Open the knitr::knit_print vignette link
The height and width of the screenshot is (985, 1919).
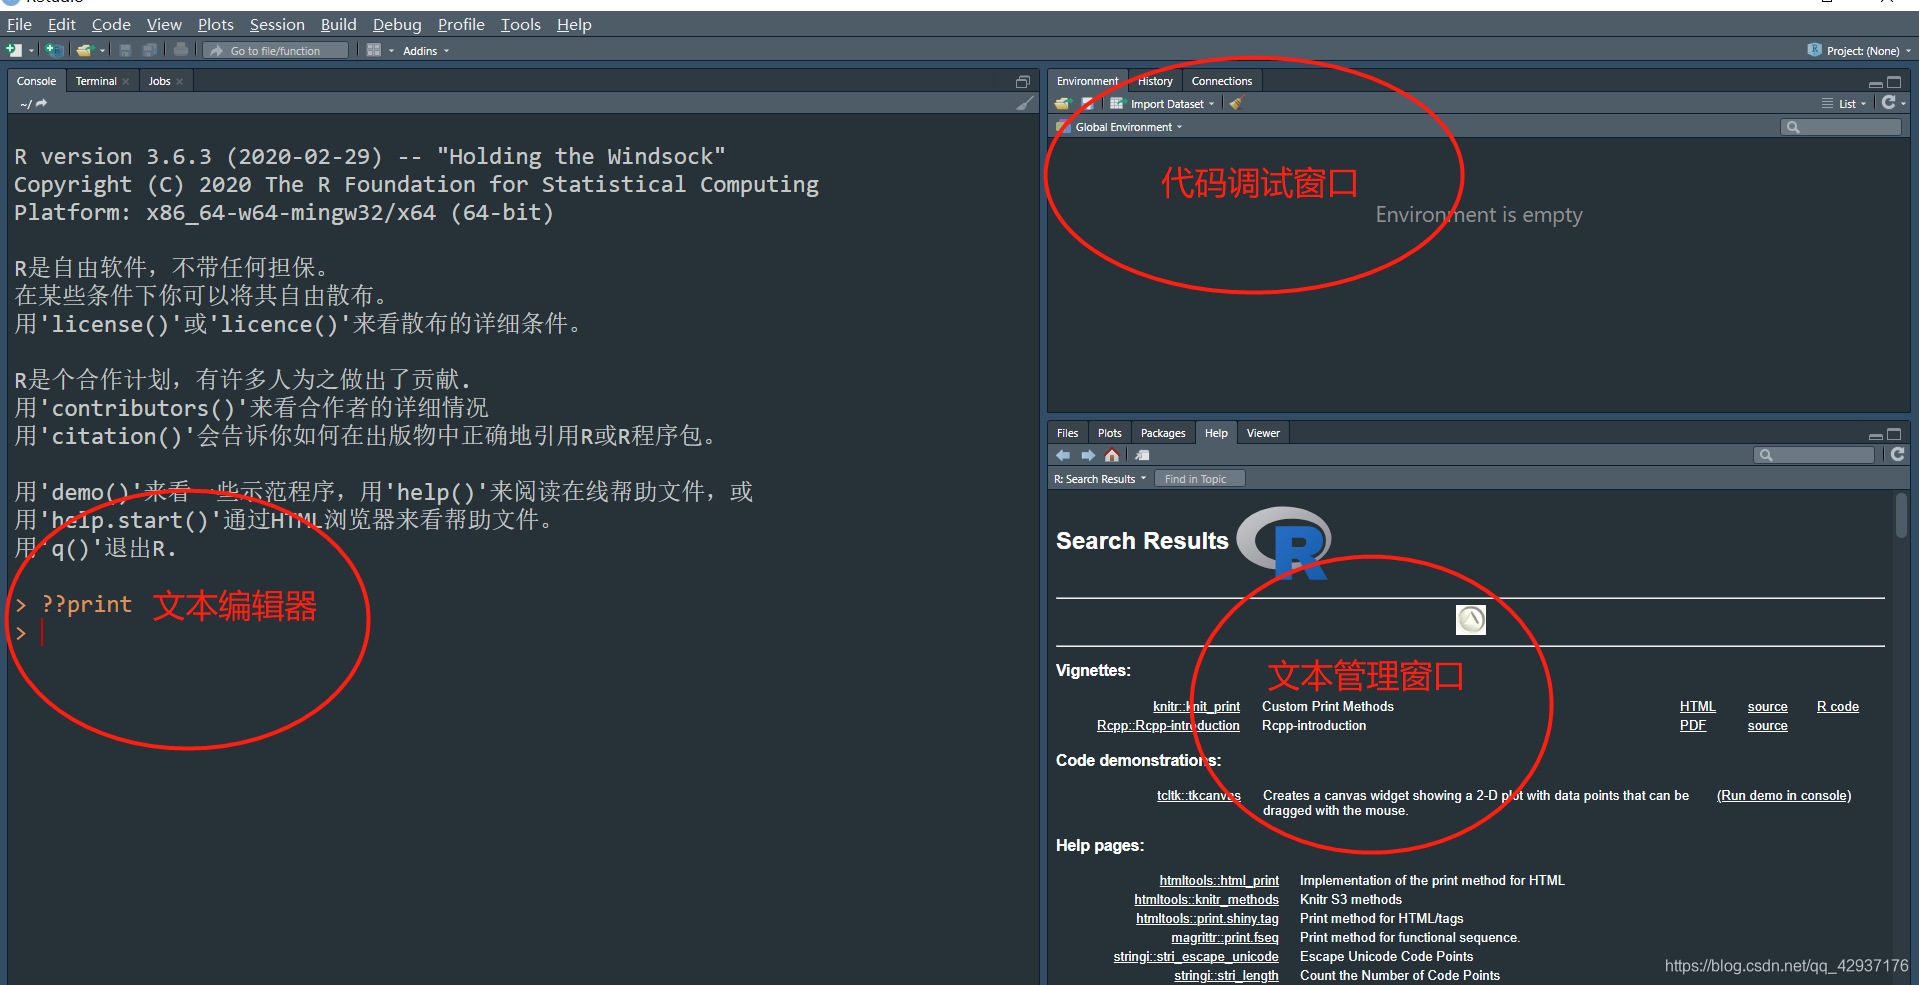coord(1196,707)
